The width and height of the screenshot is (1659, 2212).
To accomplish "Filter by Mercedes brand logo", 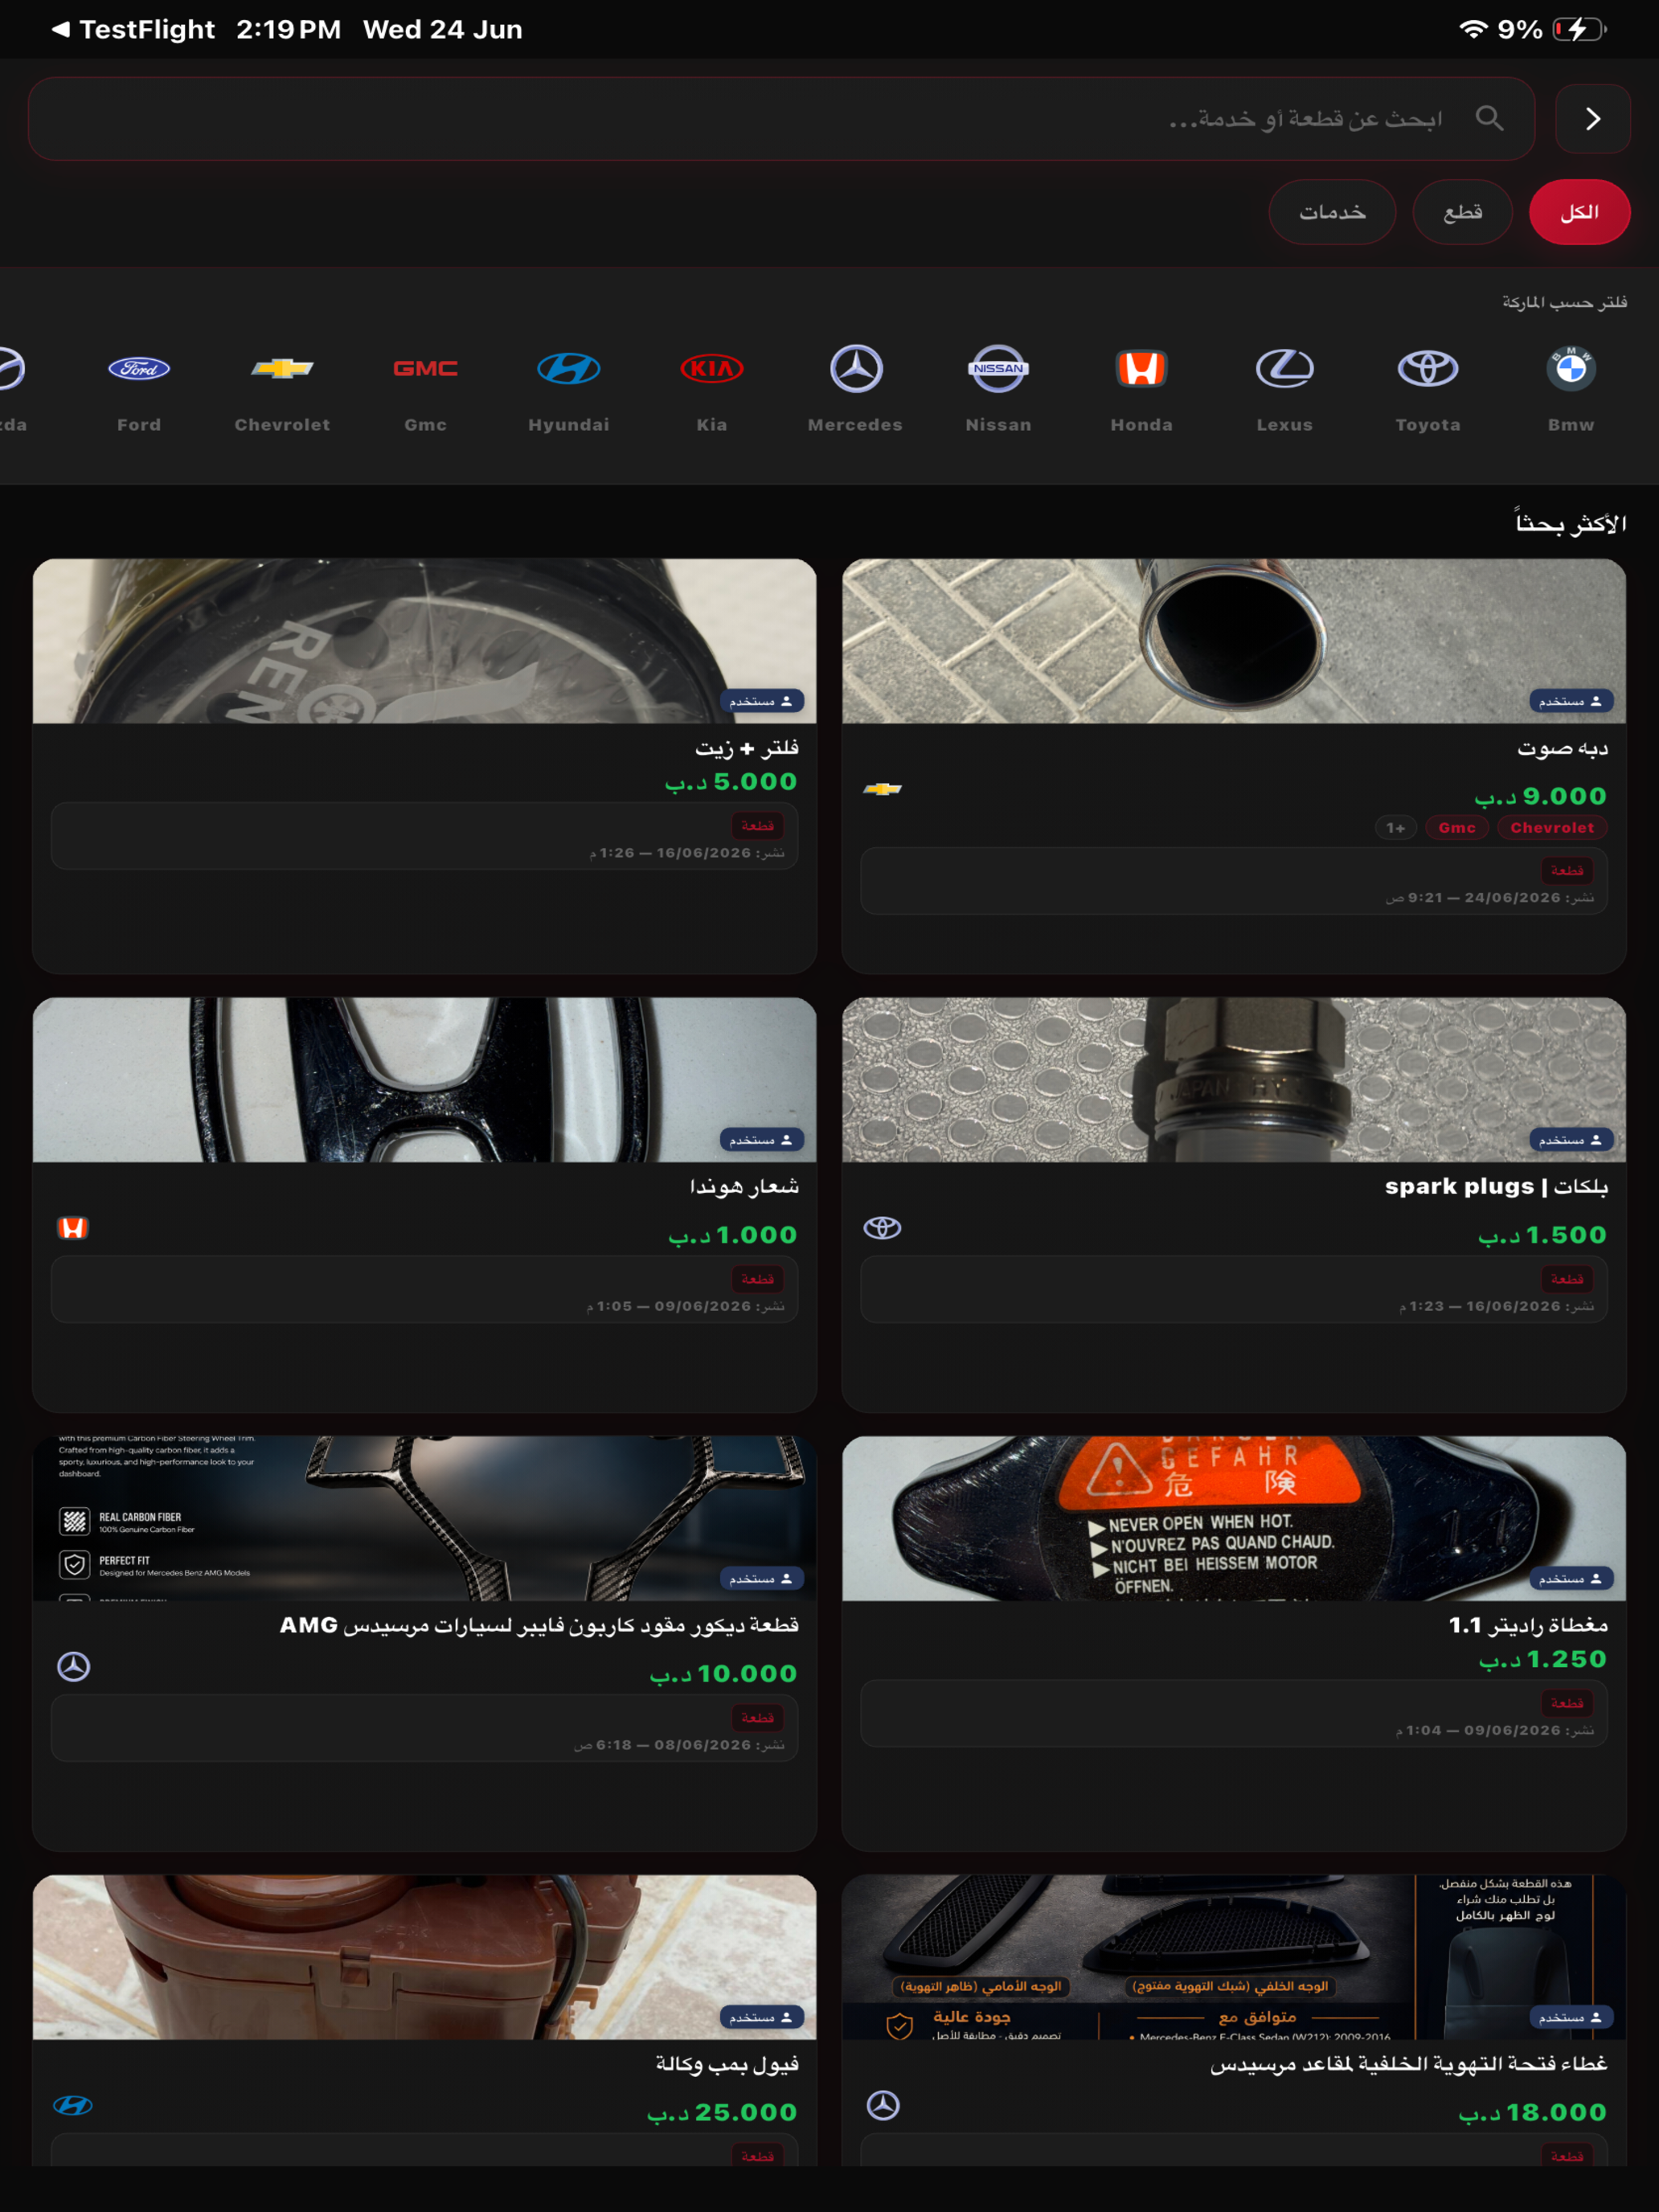I will click(856, 369).
